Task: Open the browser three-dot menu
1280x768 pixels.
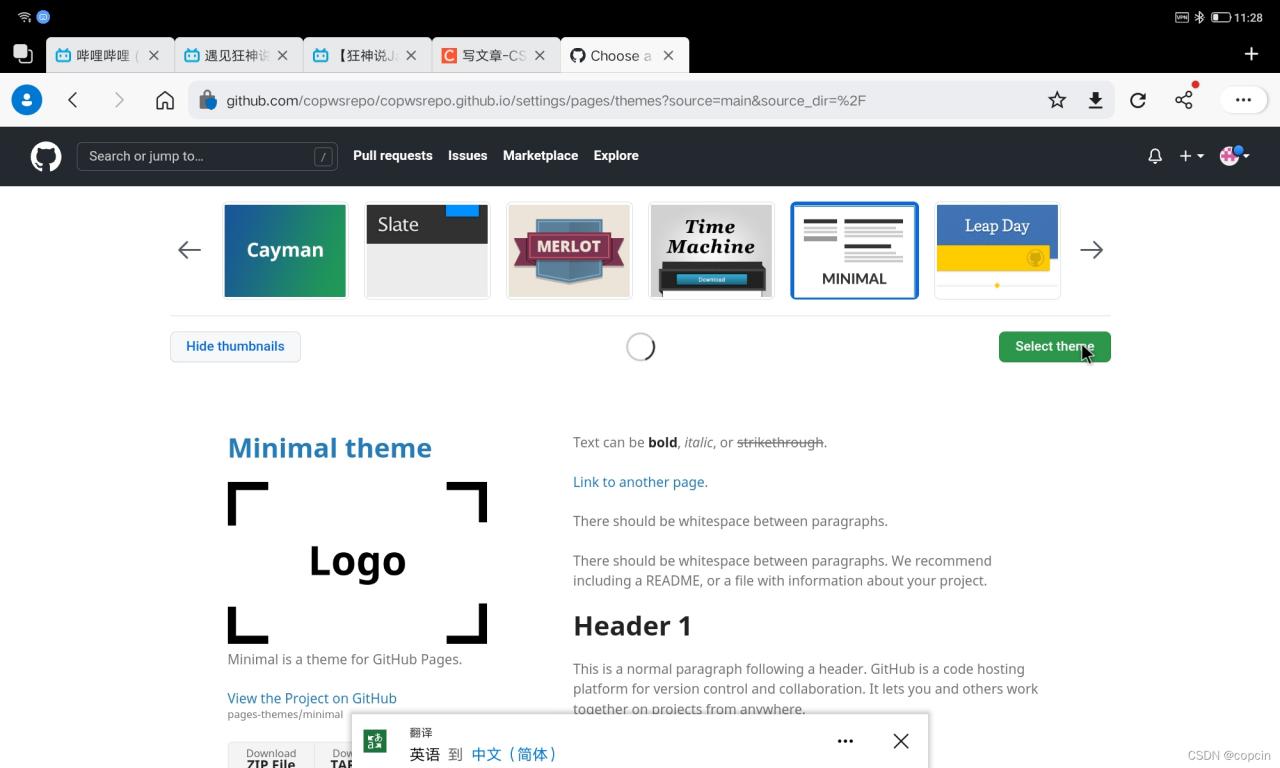Action: coord(1243,100)
